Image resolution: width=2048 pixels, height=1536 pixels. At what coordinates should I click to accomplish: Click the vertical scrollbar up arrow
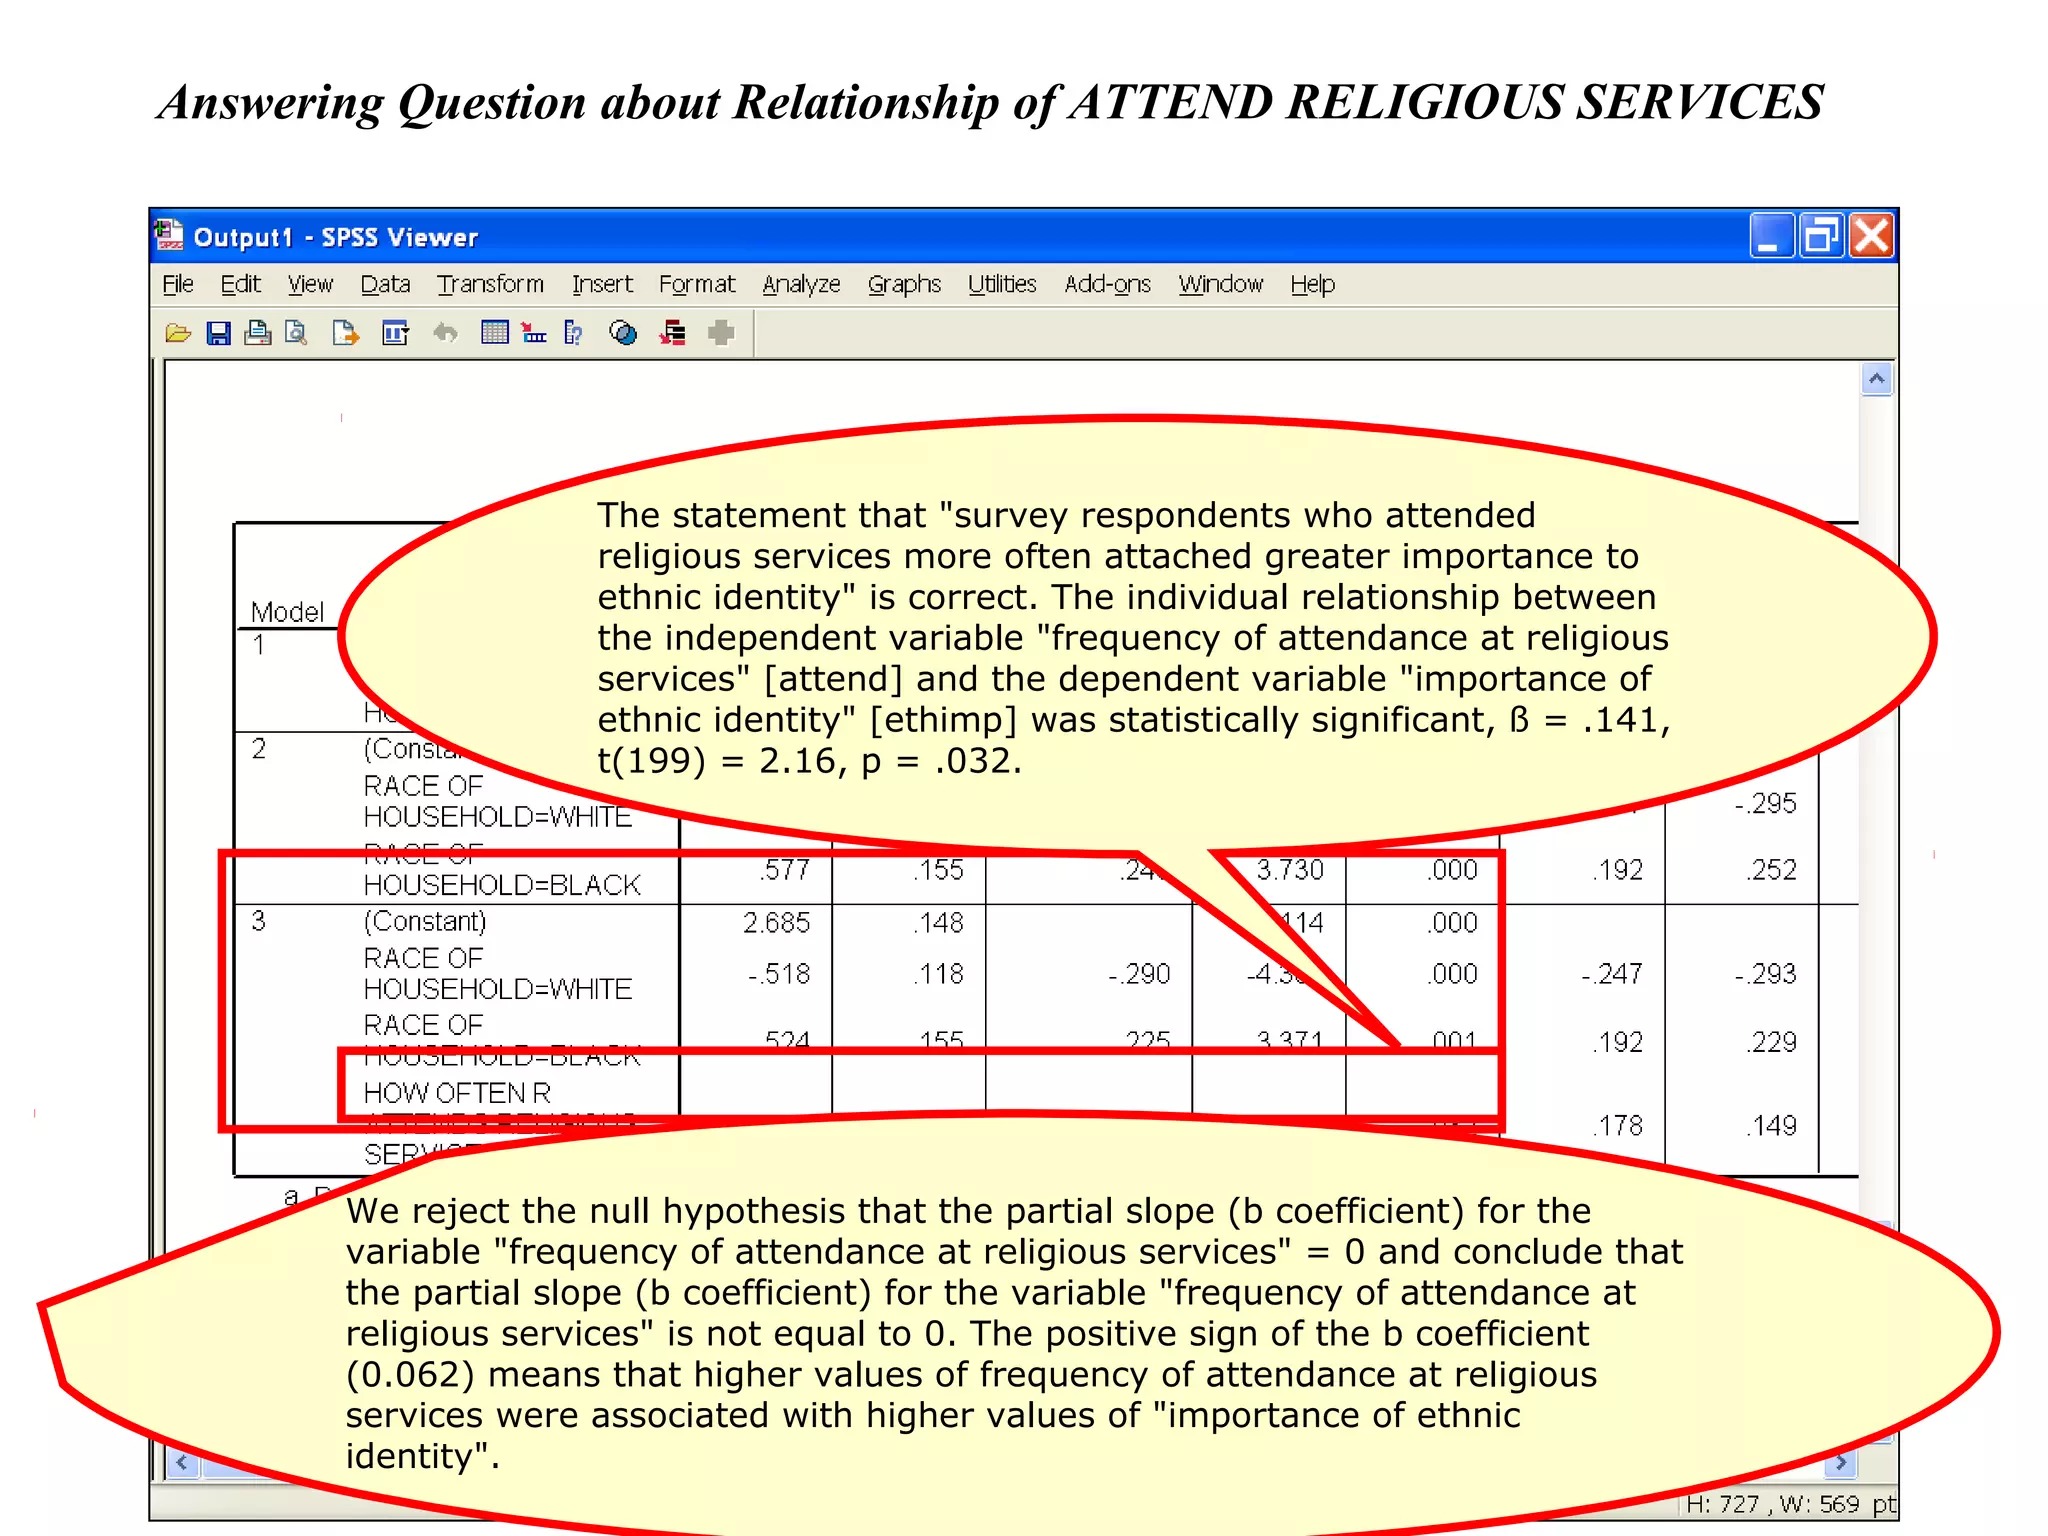1877,379
